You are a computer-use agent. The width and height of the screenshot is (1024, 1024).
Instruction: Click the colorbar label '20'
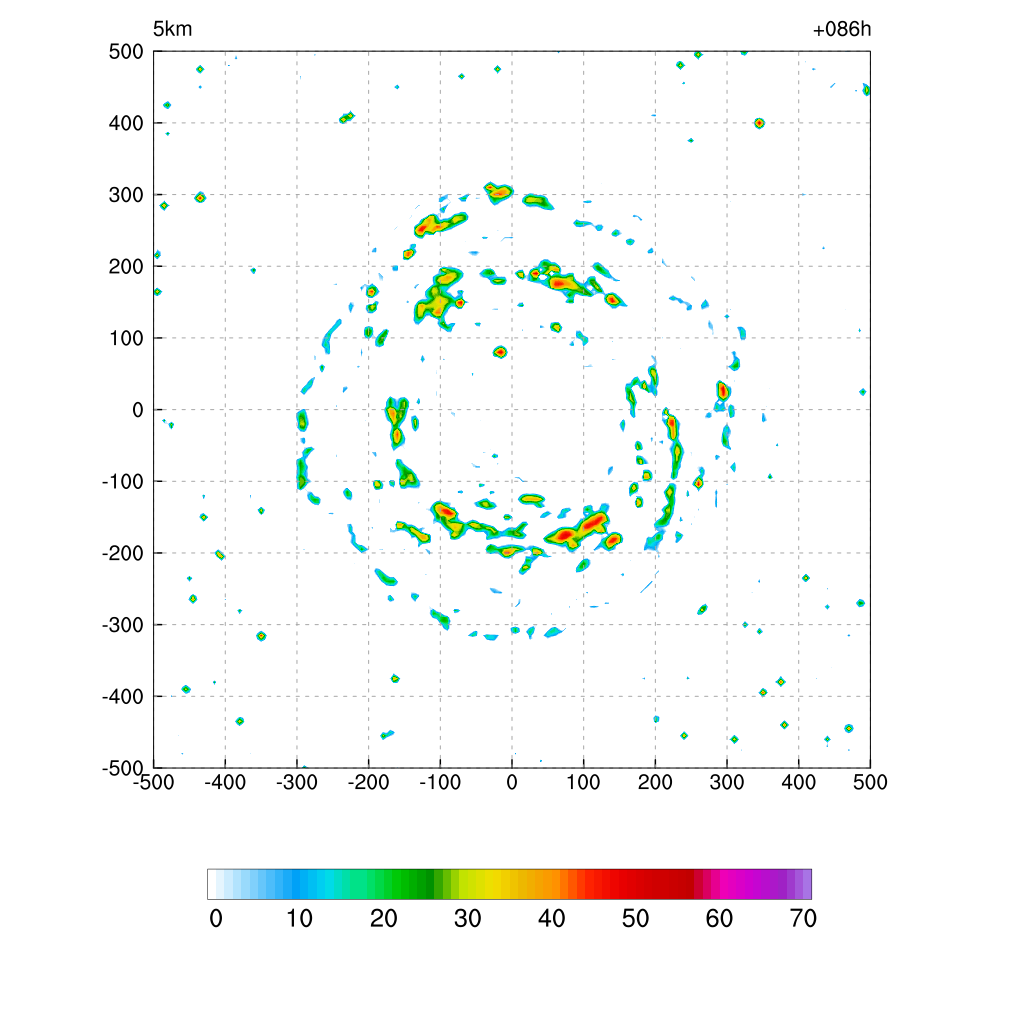[383, 919]
